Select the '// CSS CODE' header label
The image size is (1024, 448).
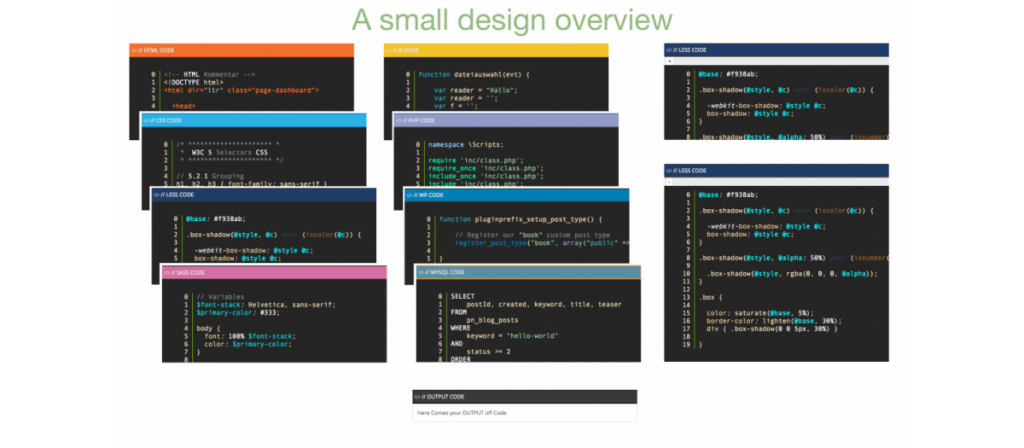[166, 120]
